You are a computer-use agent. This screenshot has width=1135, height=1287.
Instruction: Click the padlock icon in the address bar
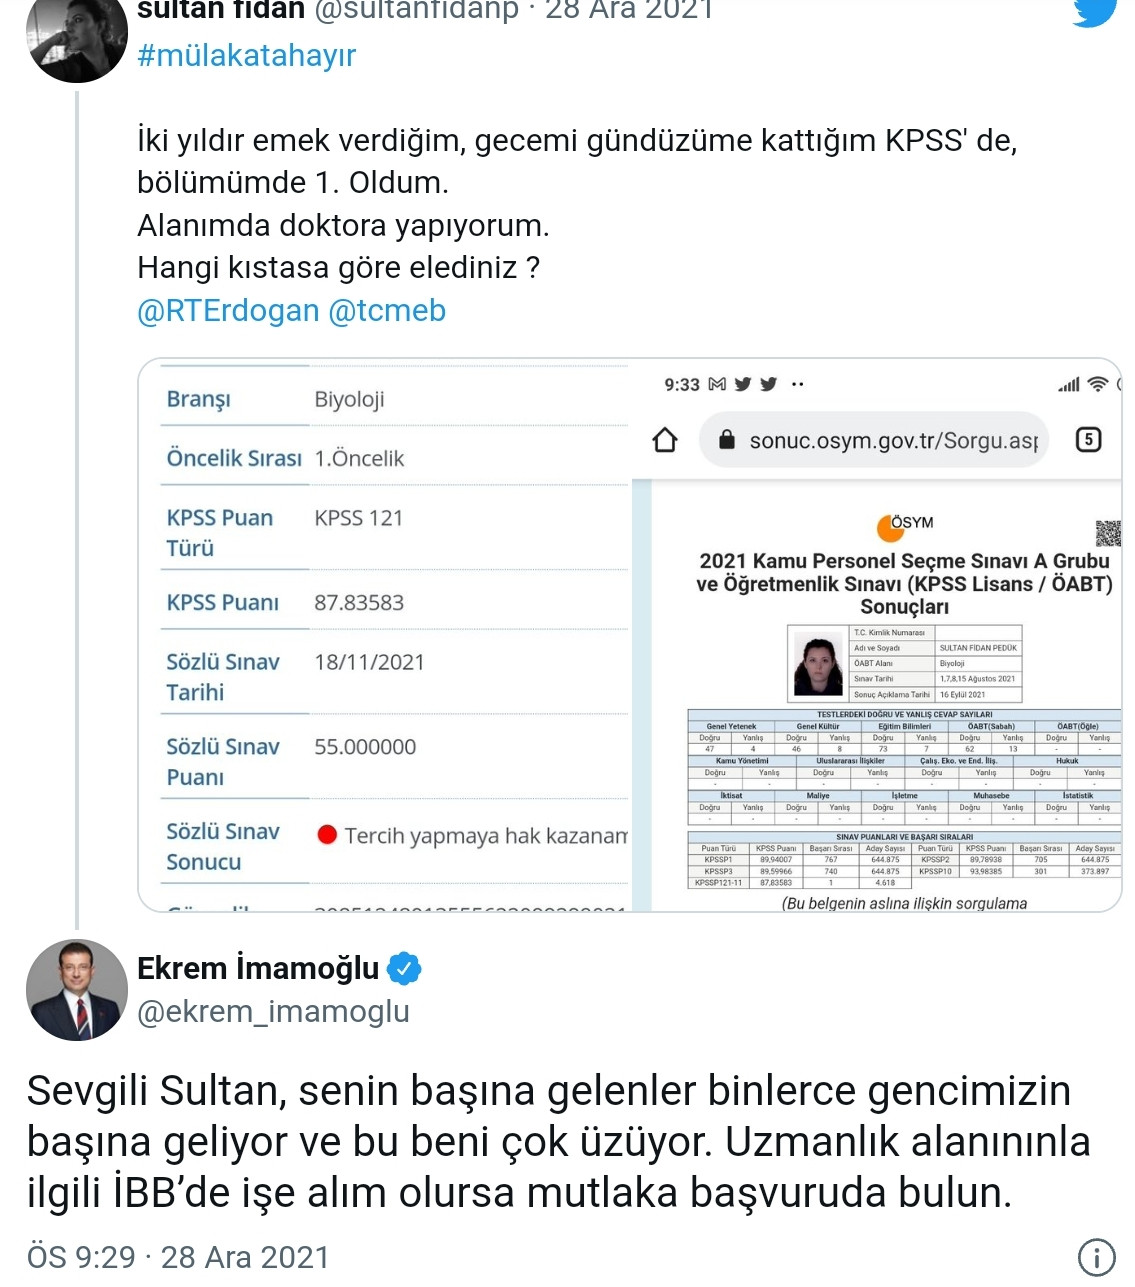[x=725, y=438]
